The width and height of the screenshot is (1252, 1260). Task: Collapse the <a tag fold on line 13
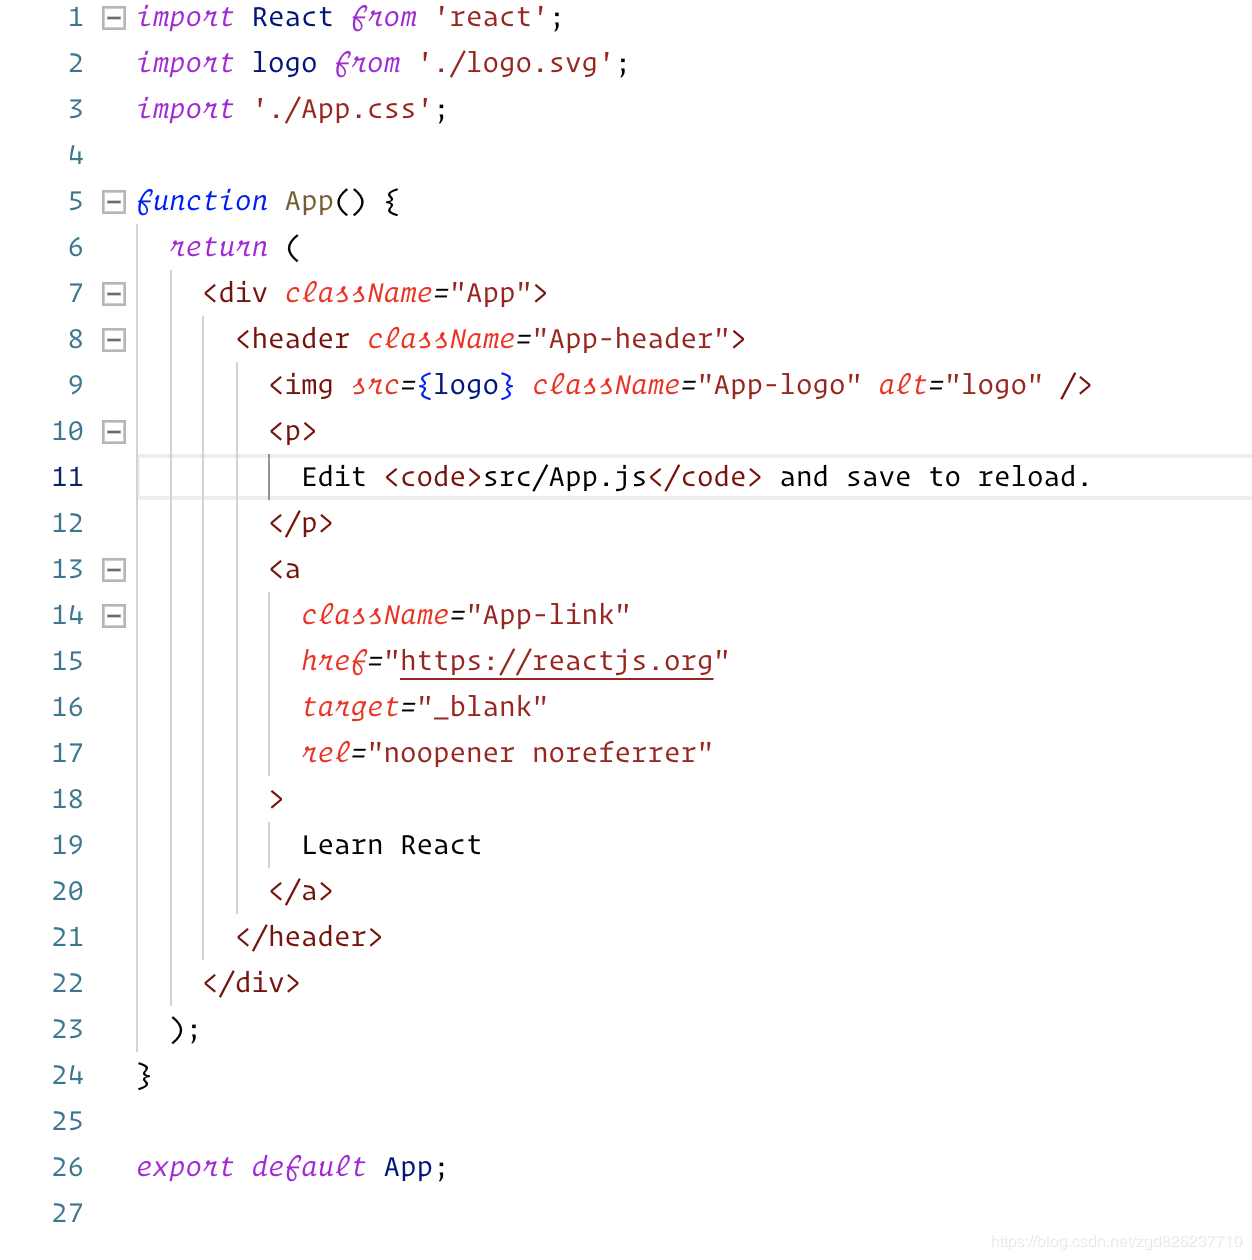click(114, 570)
